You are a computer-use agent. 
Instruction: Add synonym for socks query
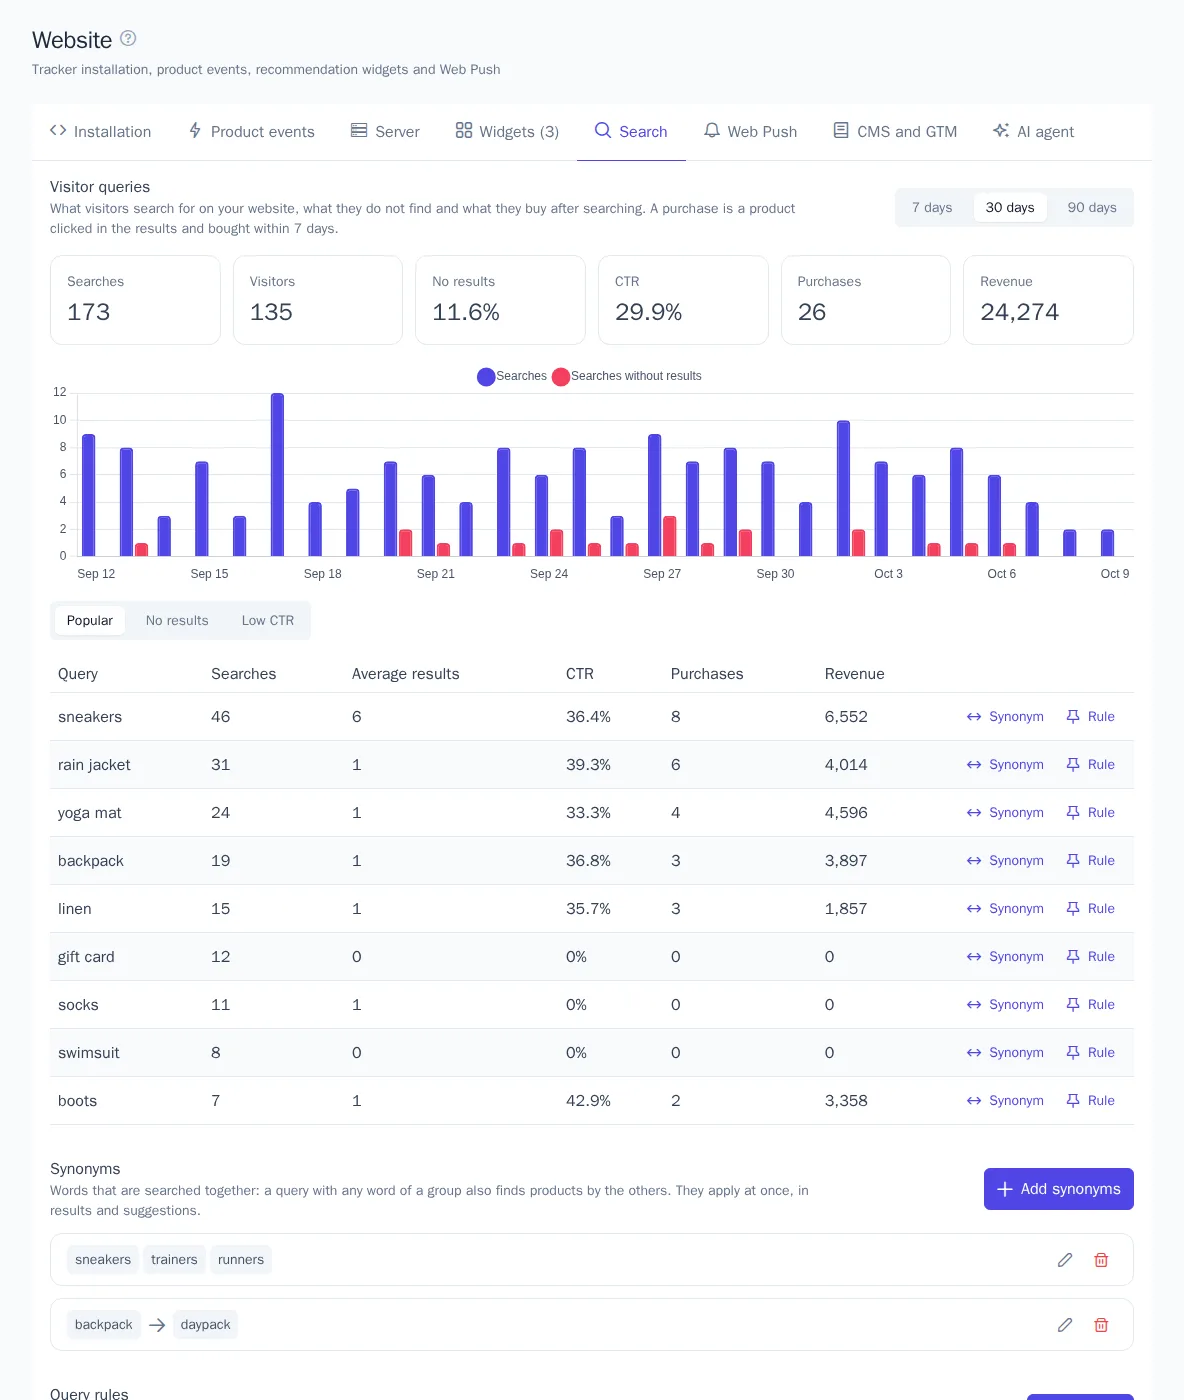(x=1005, y=1005)
